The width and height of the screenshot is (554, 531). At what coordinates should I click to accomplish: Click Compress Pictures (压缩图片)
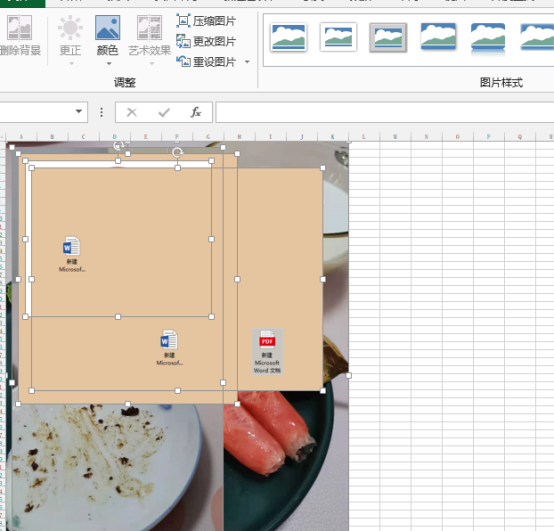point(206,21)
